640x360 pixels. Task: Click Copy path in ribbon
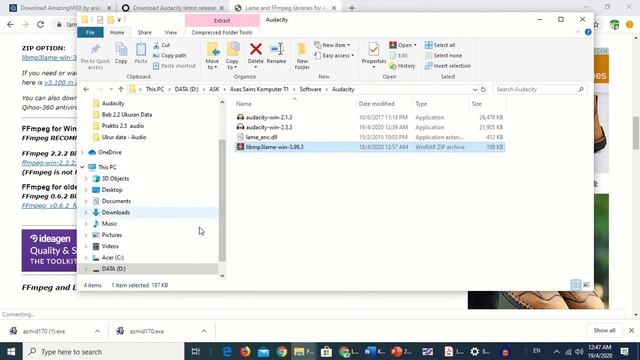coord(169,56)
